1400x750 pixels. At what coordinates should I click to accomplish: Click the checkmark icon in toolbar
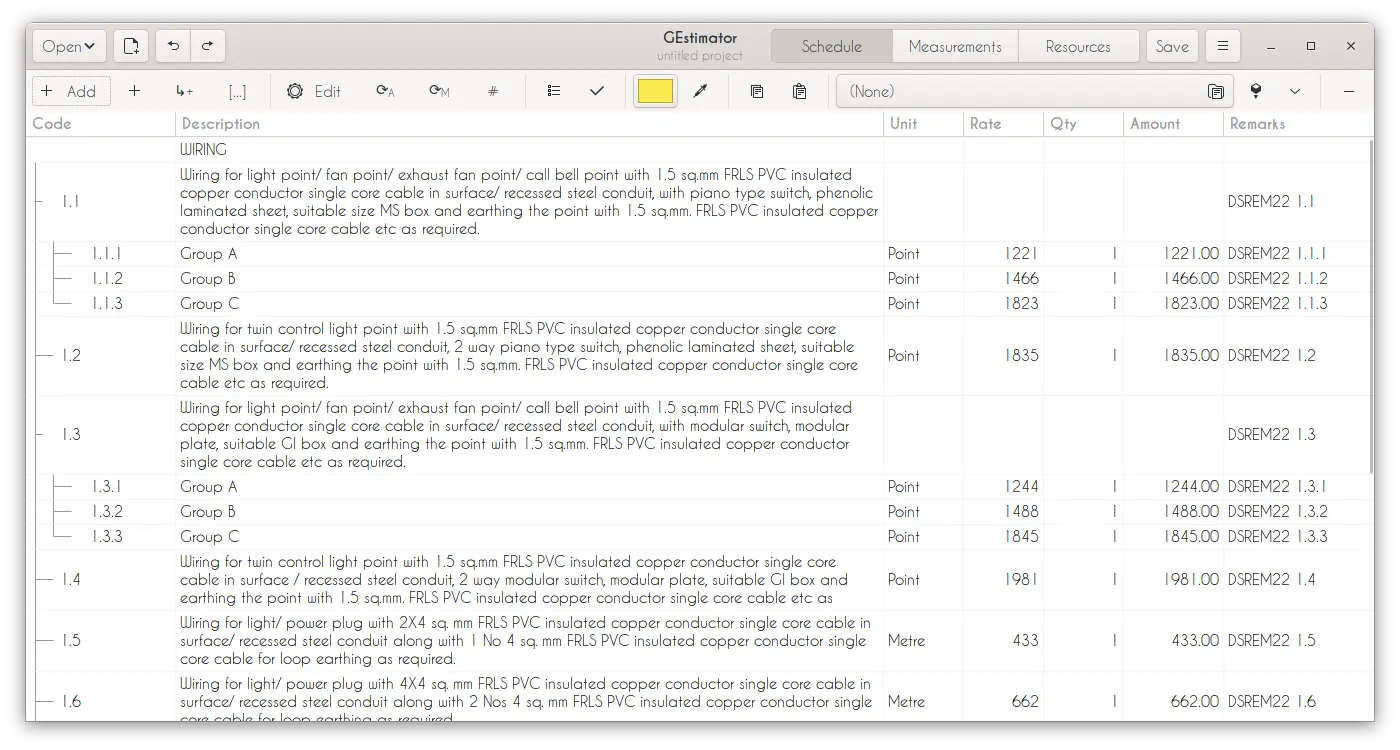(597, 91)
